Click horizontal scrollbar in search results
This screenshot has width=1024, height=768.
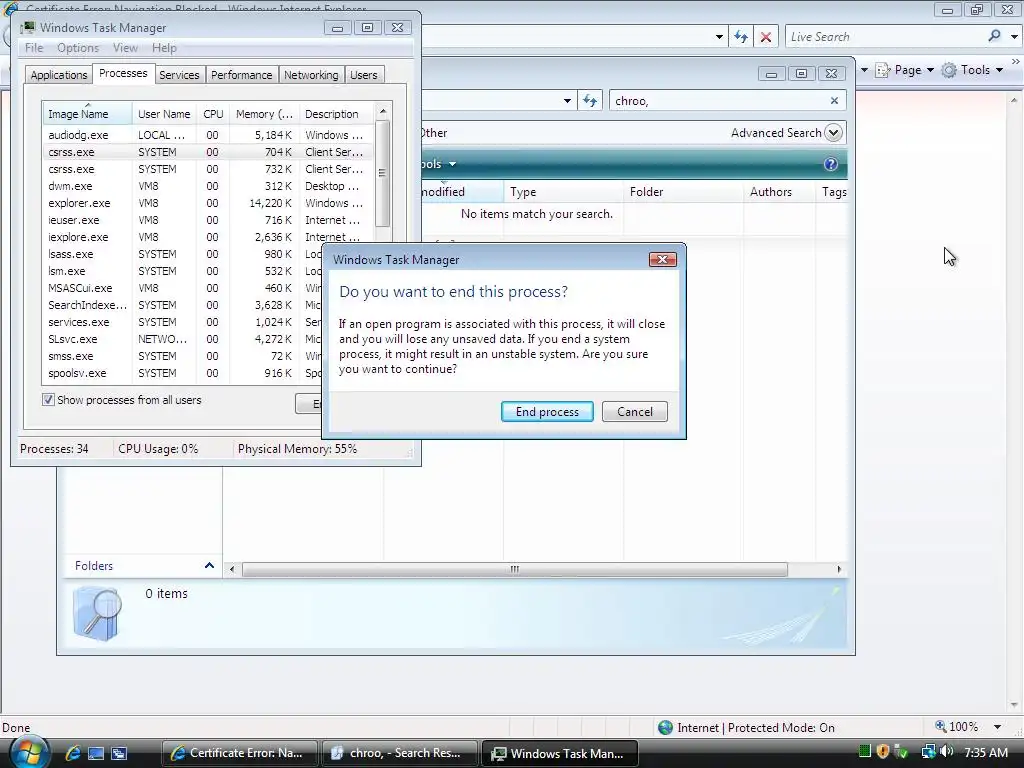[x=515, y=569]
